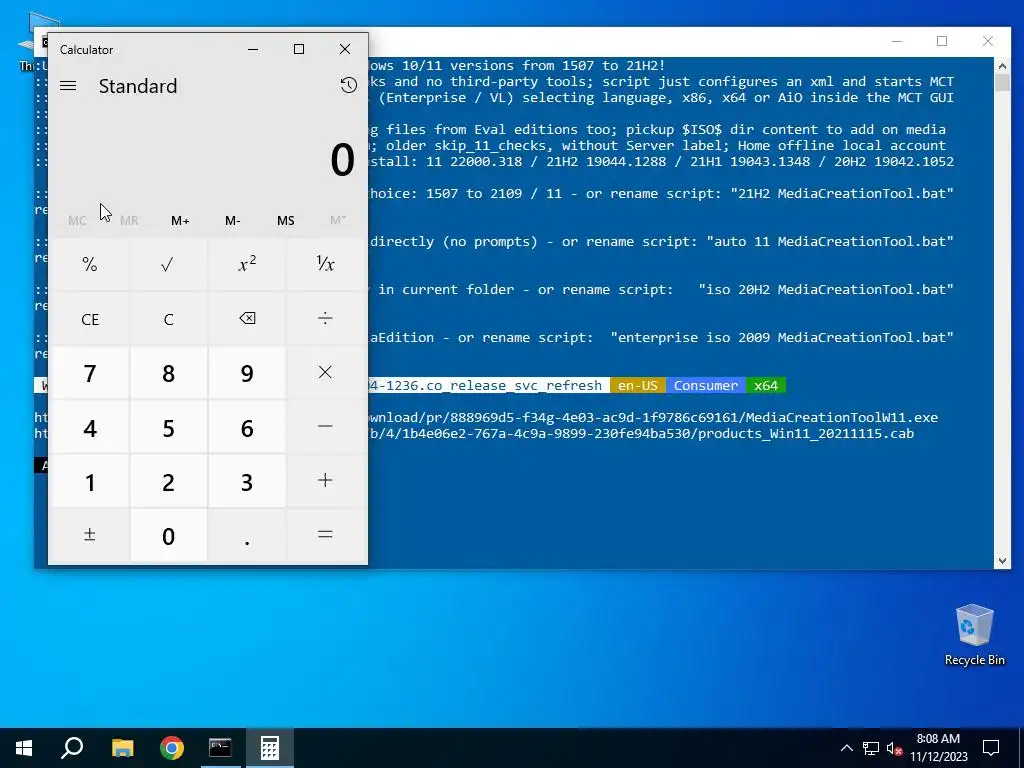Open the taskbar clock and date

tap(938, 748)
